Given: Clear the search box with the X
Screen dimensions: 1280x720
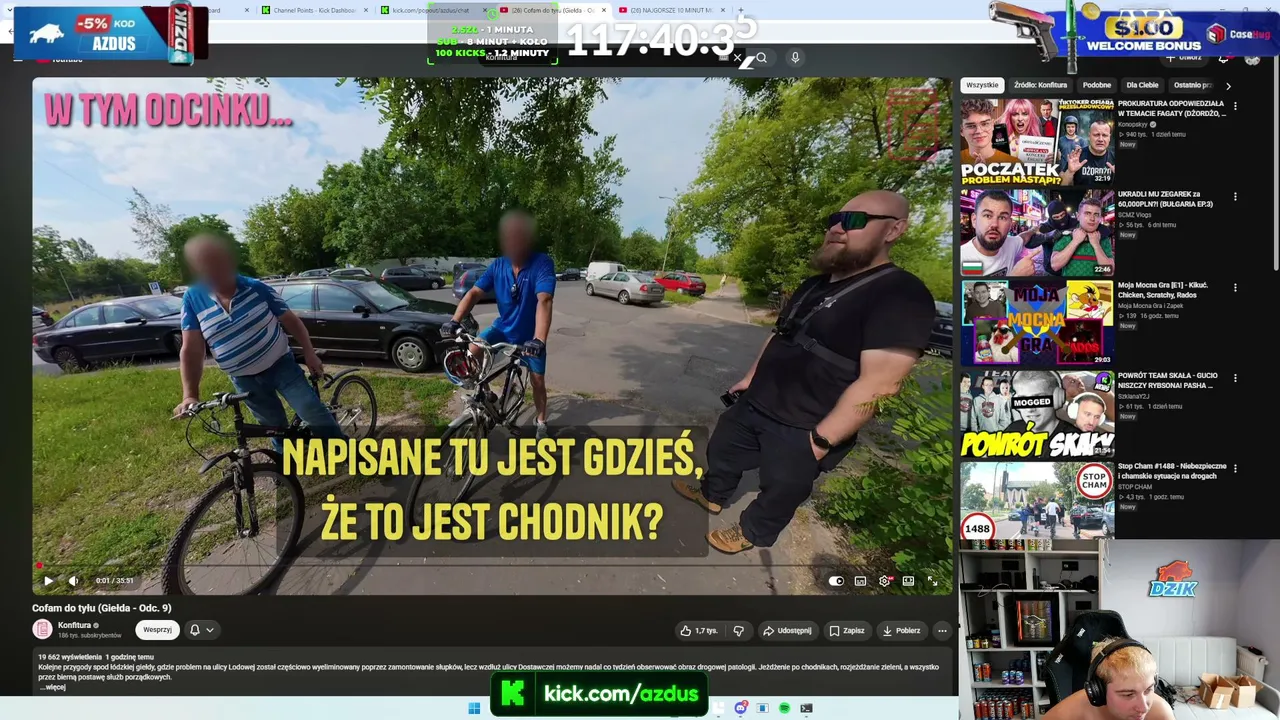Looking at the screenshot, I should (x=737, y=58).
